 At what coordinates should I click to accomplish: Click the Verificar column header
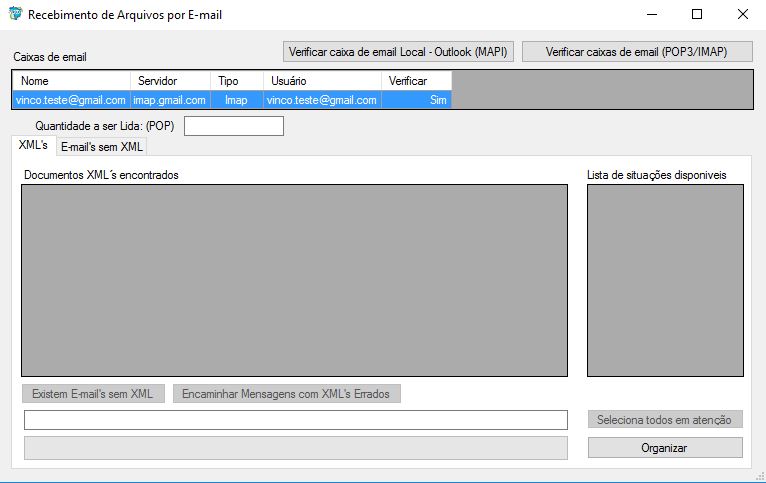pyautogui.click(x=416, y=81)
